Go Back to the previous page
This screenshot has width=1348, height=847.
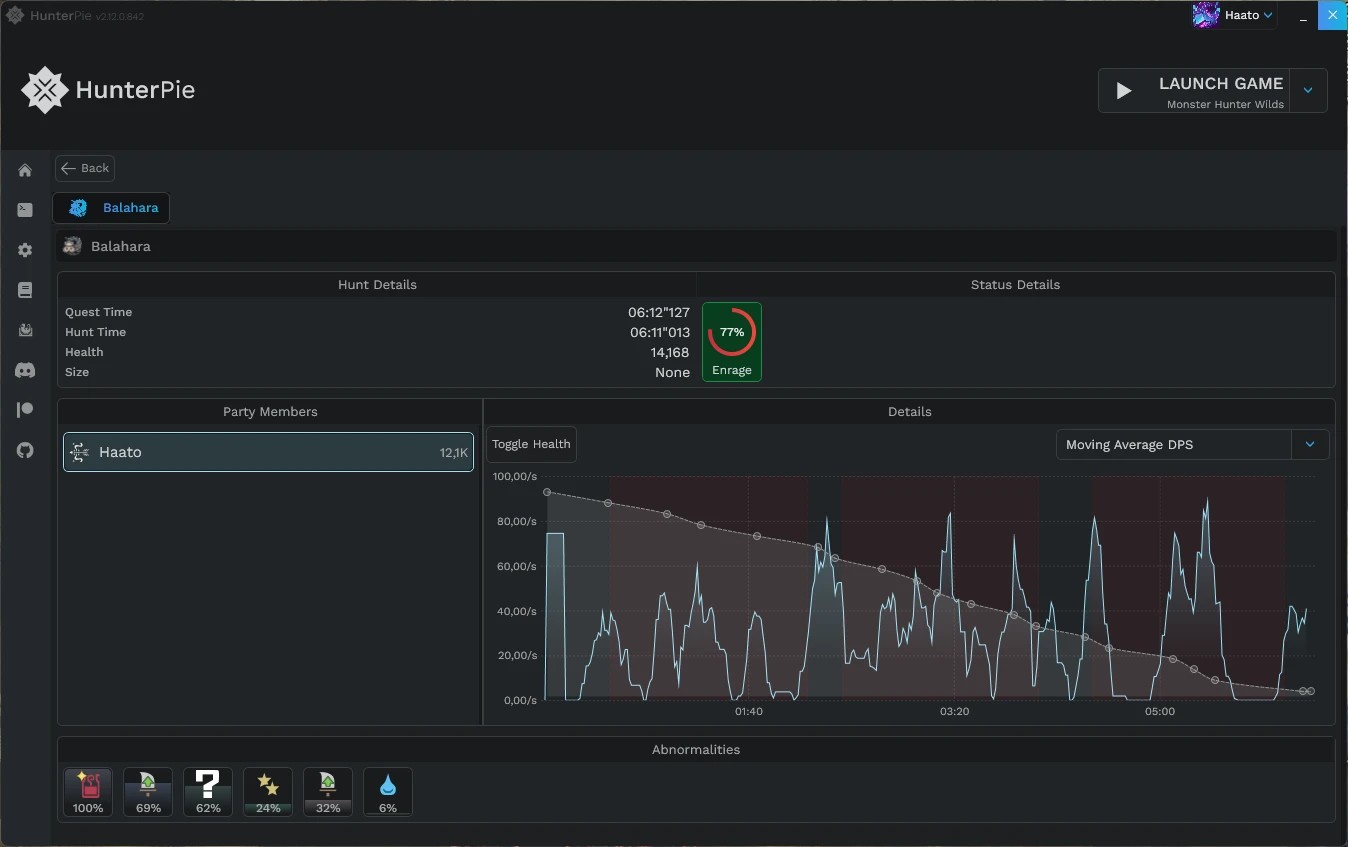point(85,168)
